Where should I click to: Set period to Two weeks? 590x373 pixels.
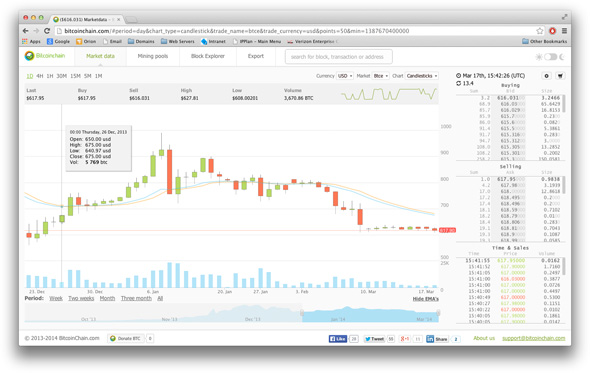coord(81,298)
